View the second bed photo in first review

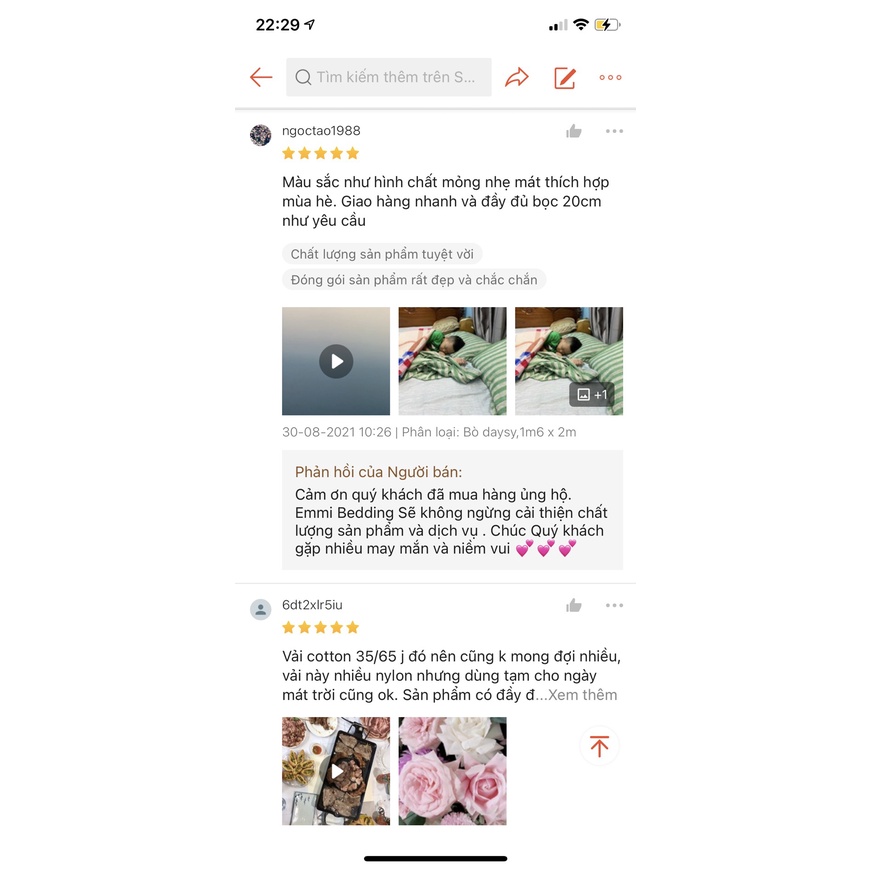pyautogui.click(x=452, y=361)
